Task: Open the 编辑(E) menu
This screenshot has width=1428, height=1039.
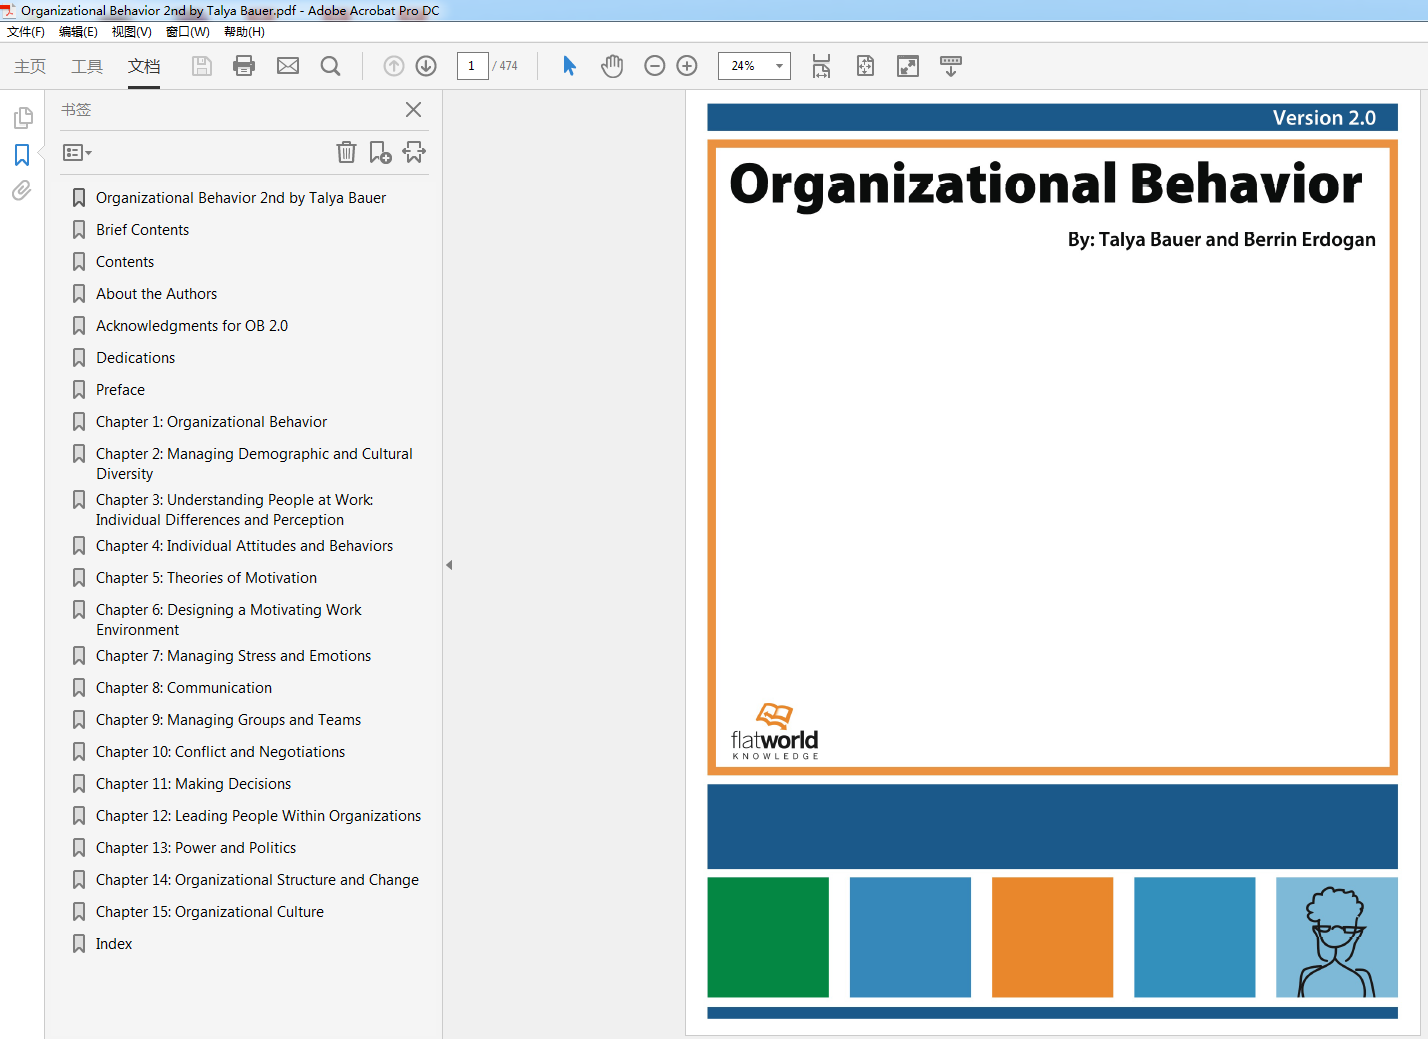Action: 78,32
